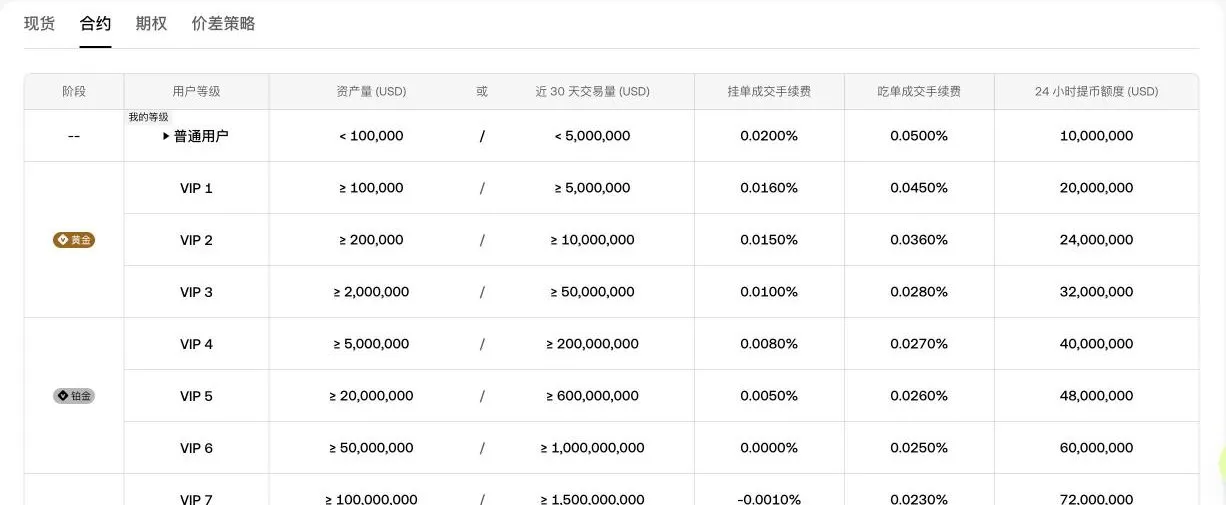Click the 挂单成交手续费 header
This screenshot has height=505, width=1226.
coord(769,91)
